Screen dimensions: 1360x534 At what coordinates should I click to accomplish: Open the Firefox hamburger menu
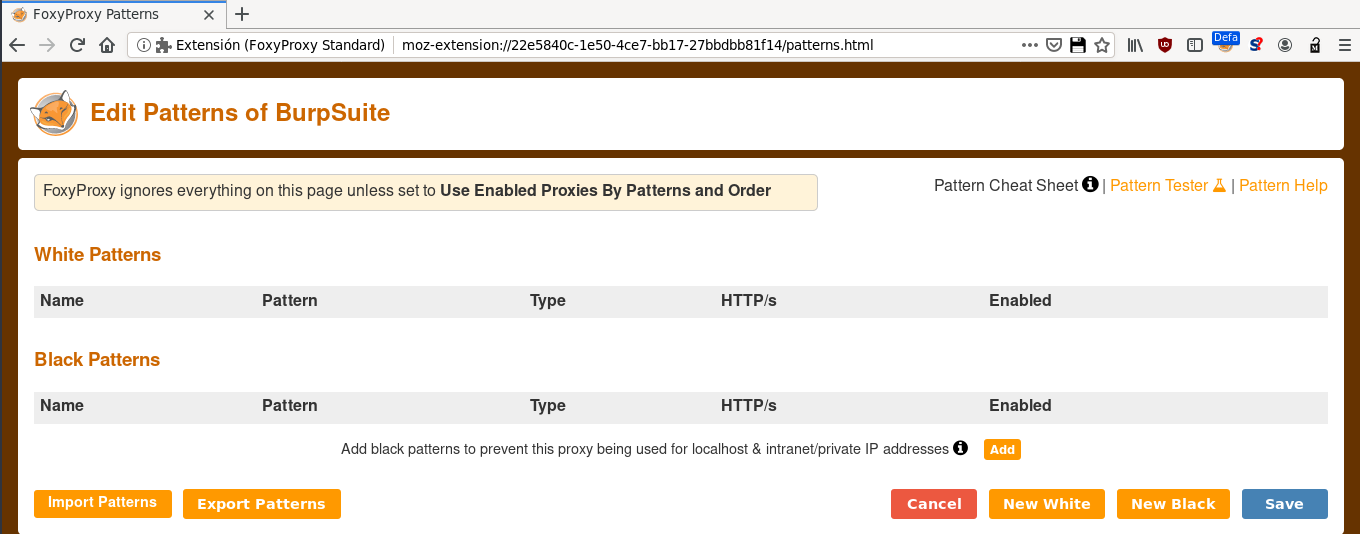point(1345,45)
